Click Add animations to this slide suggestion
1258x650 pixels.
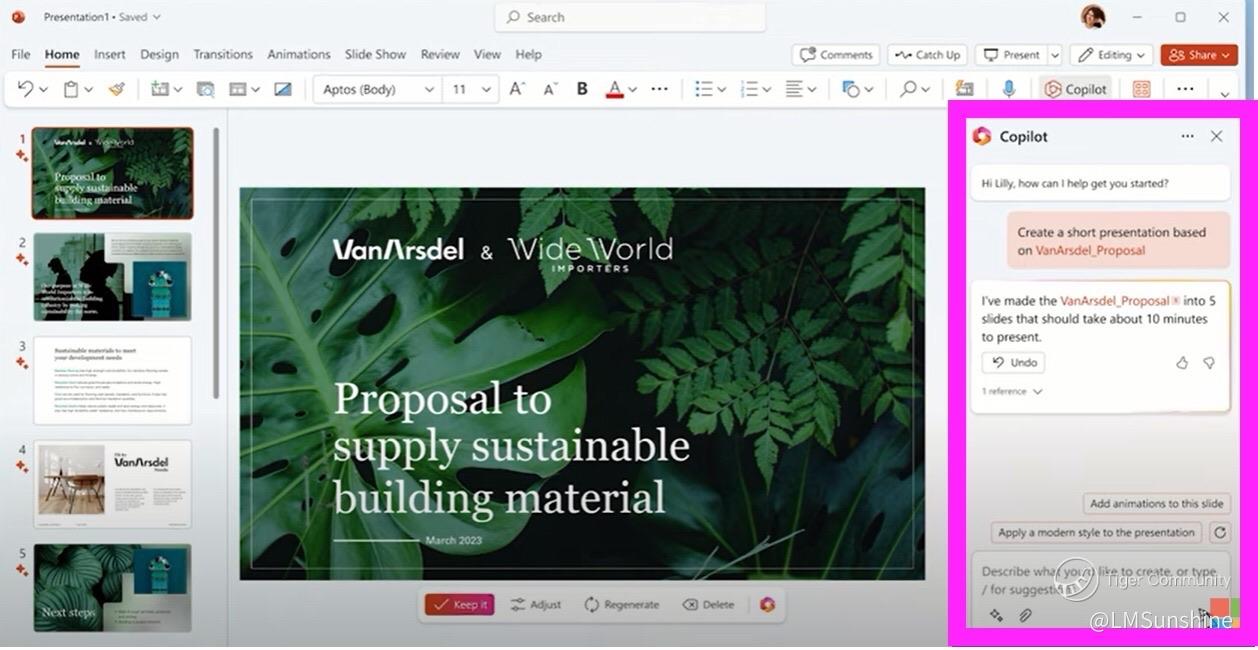[1156, 504]
